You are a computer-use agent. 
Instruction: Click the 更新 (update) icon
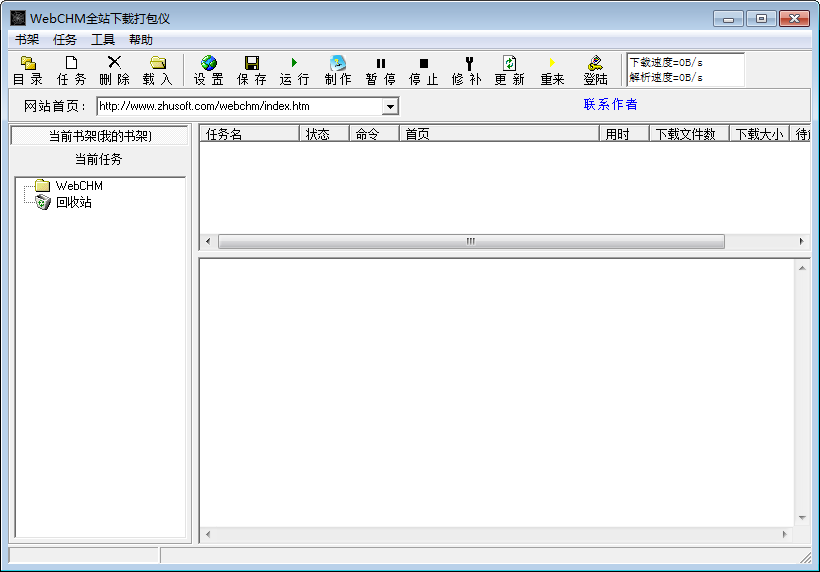509,70
